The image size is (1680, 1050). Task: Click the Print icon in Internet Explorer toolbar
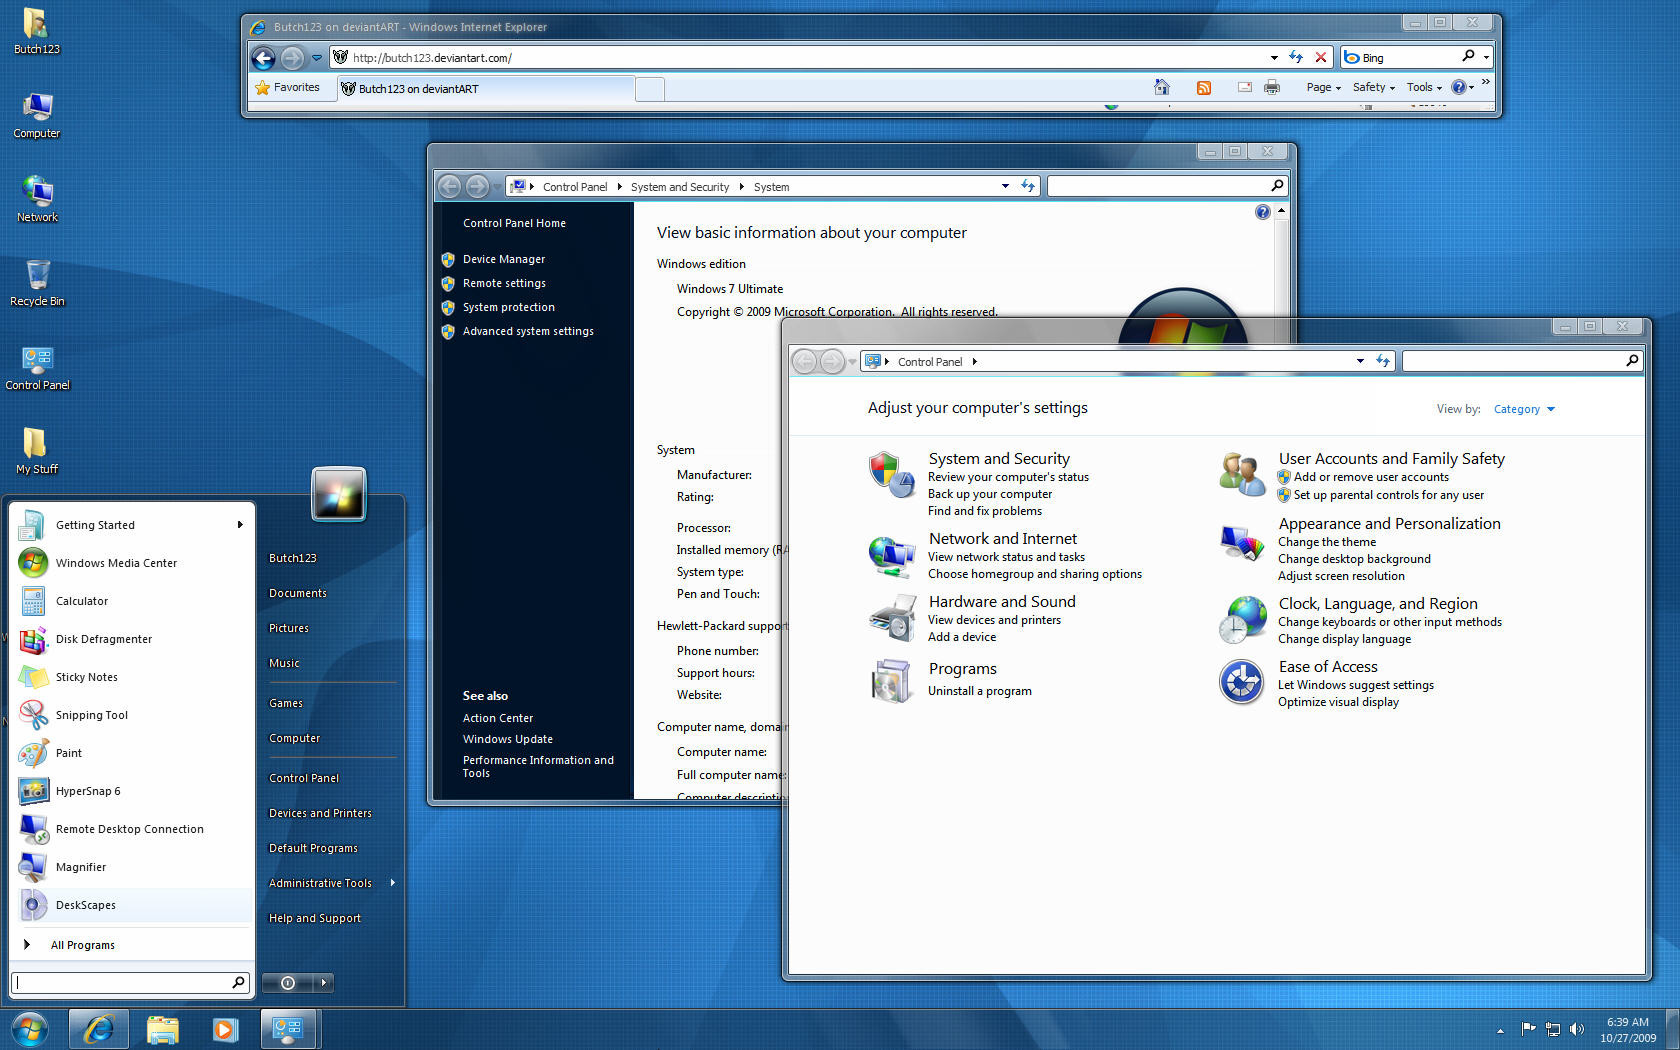[x=1272, y=87]
